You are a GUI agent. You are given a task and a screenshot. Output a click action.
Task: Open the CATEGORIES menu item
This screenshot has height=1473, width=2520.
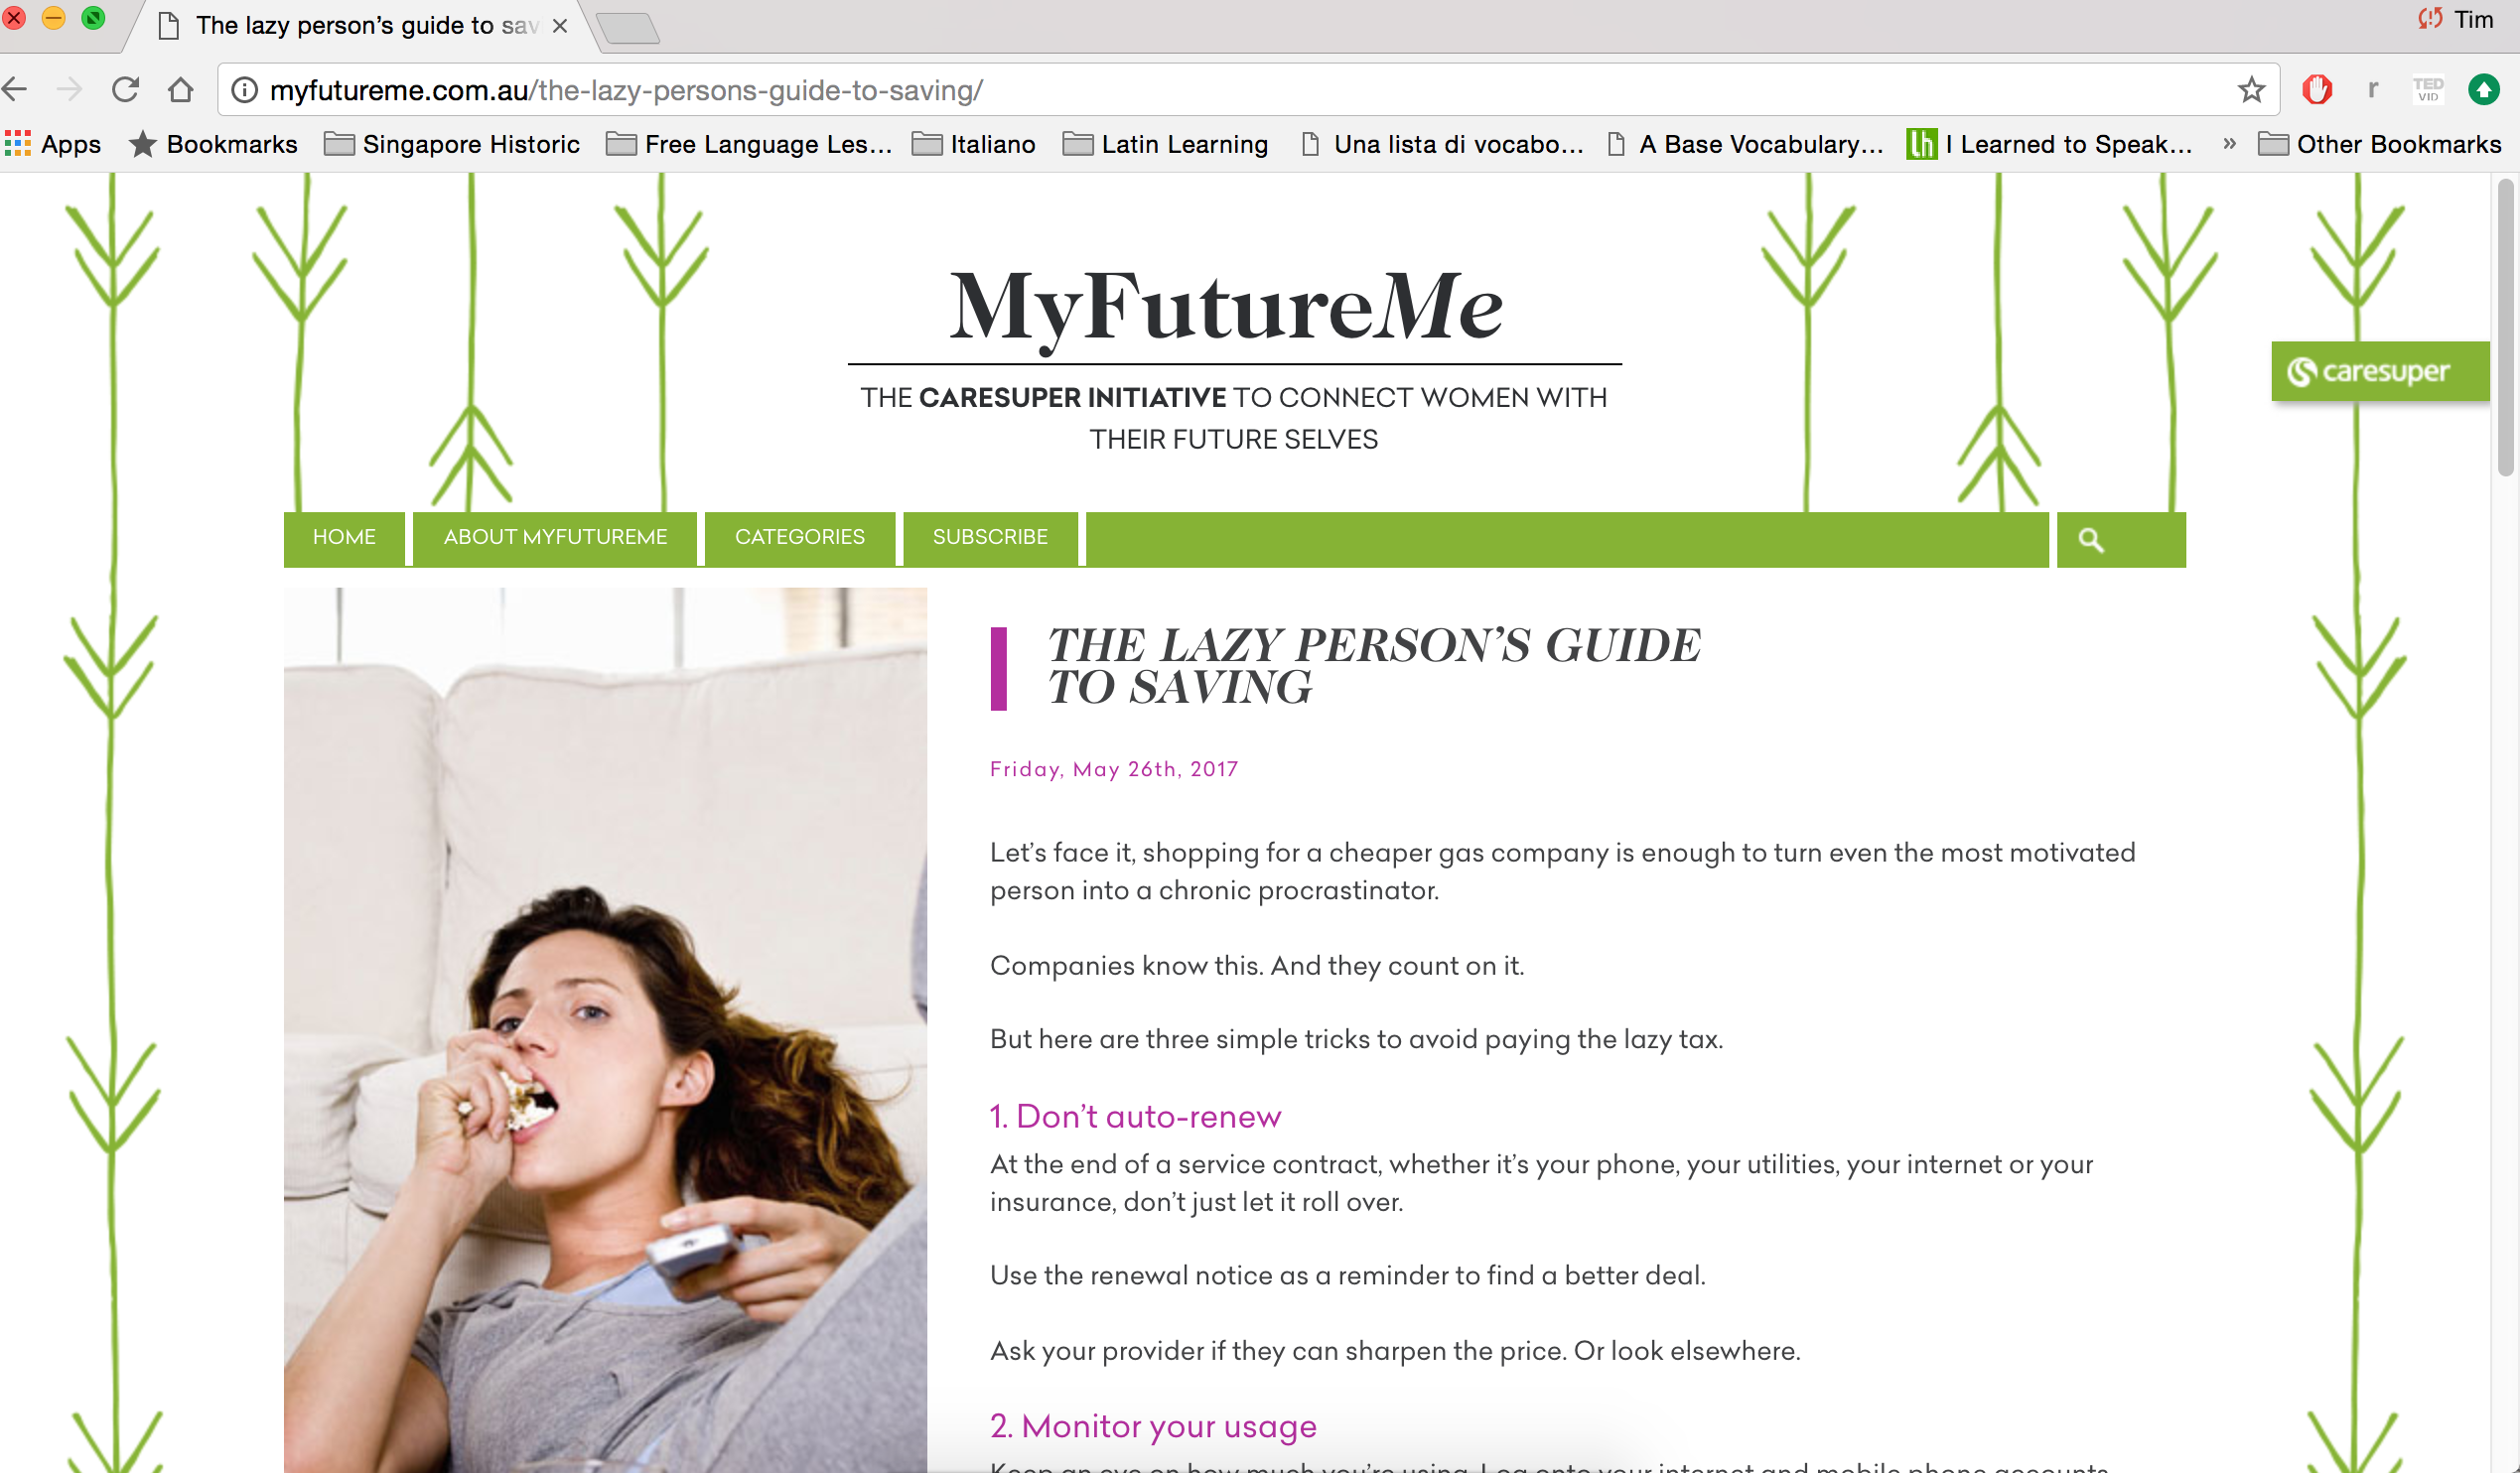coord(800,538)
